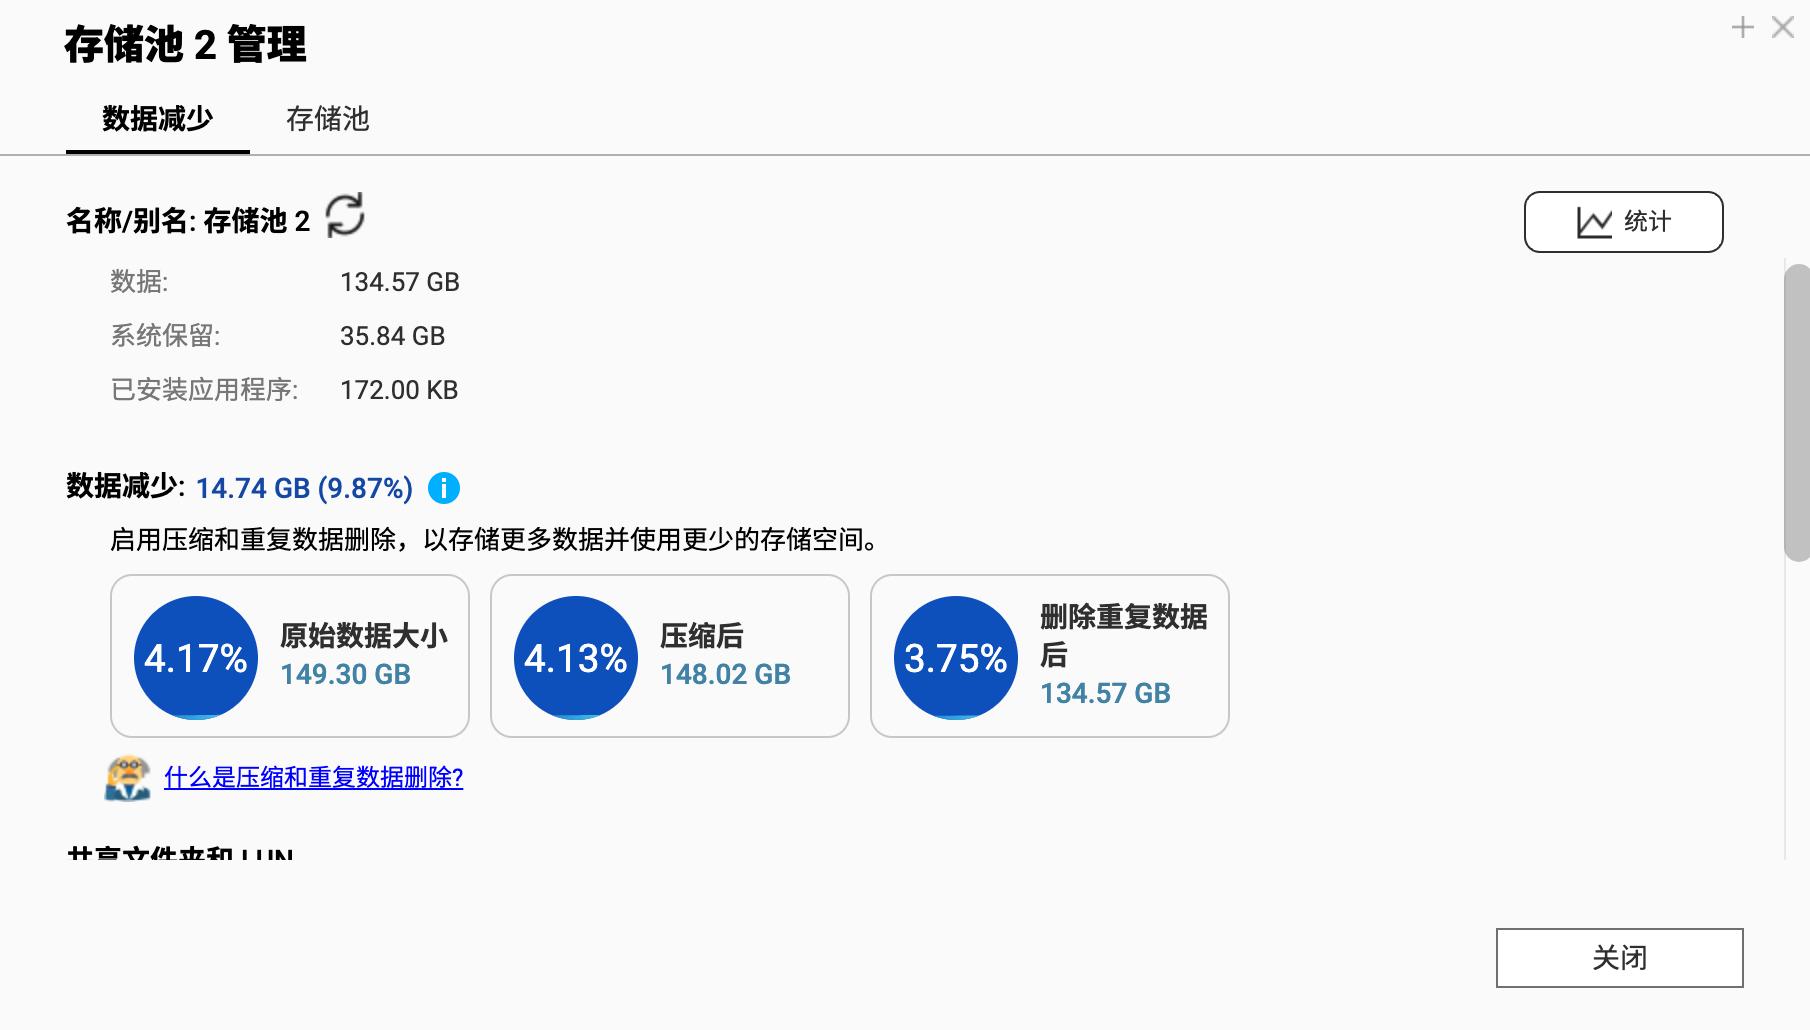Switch to the 数据减少 tab
This screenshot has width=1810, height=1030.
coord(158,119)
